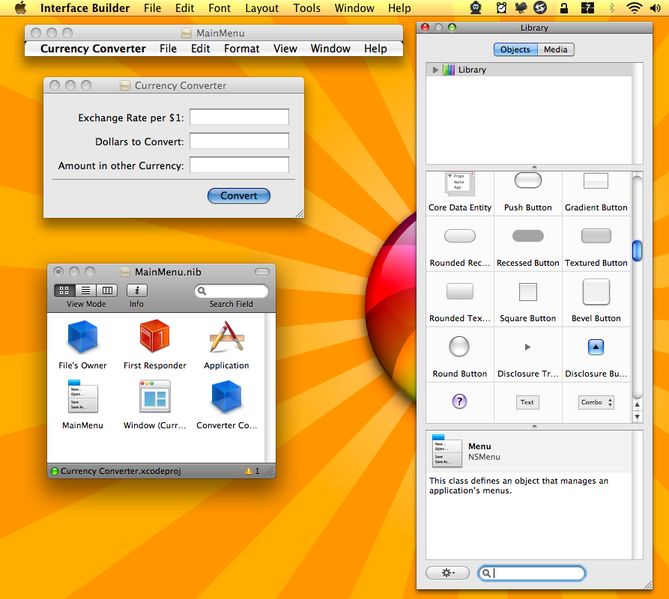Click the Library objects scrollbar thumb

(637, 250)
